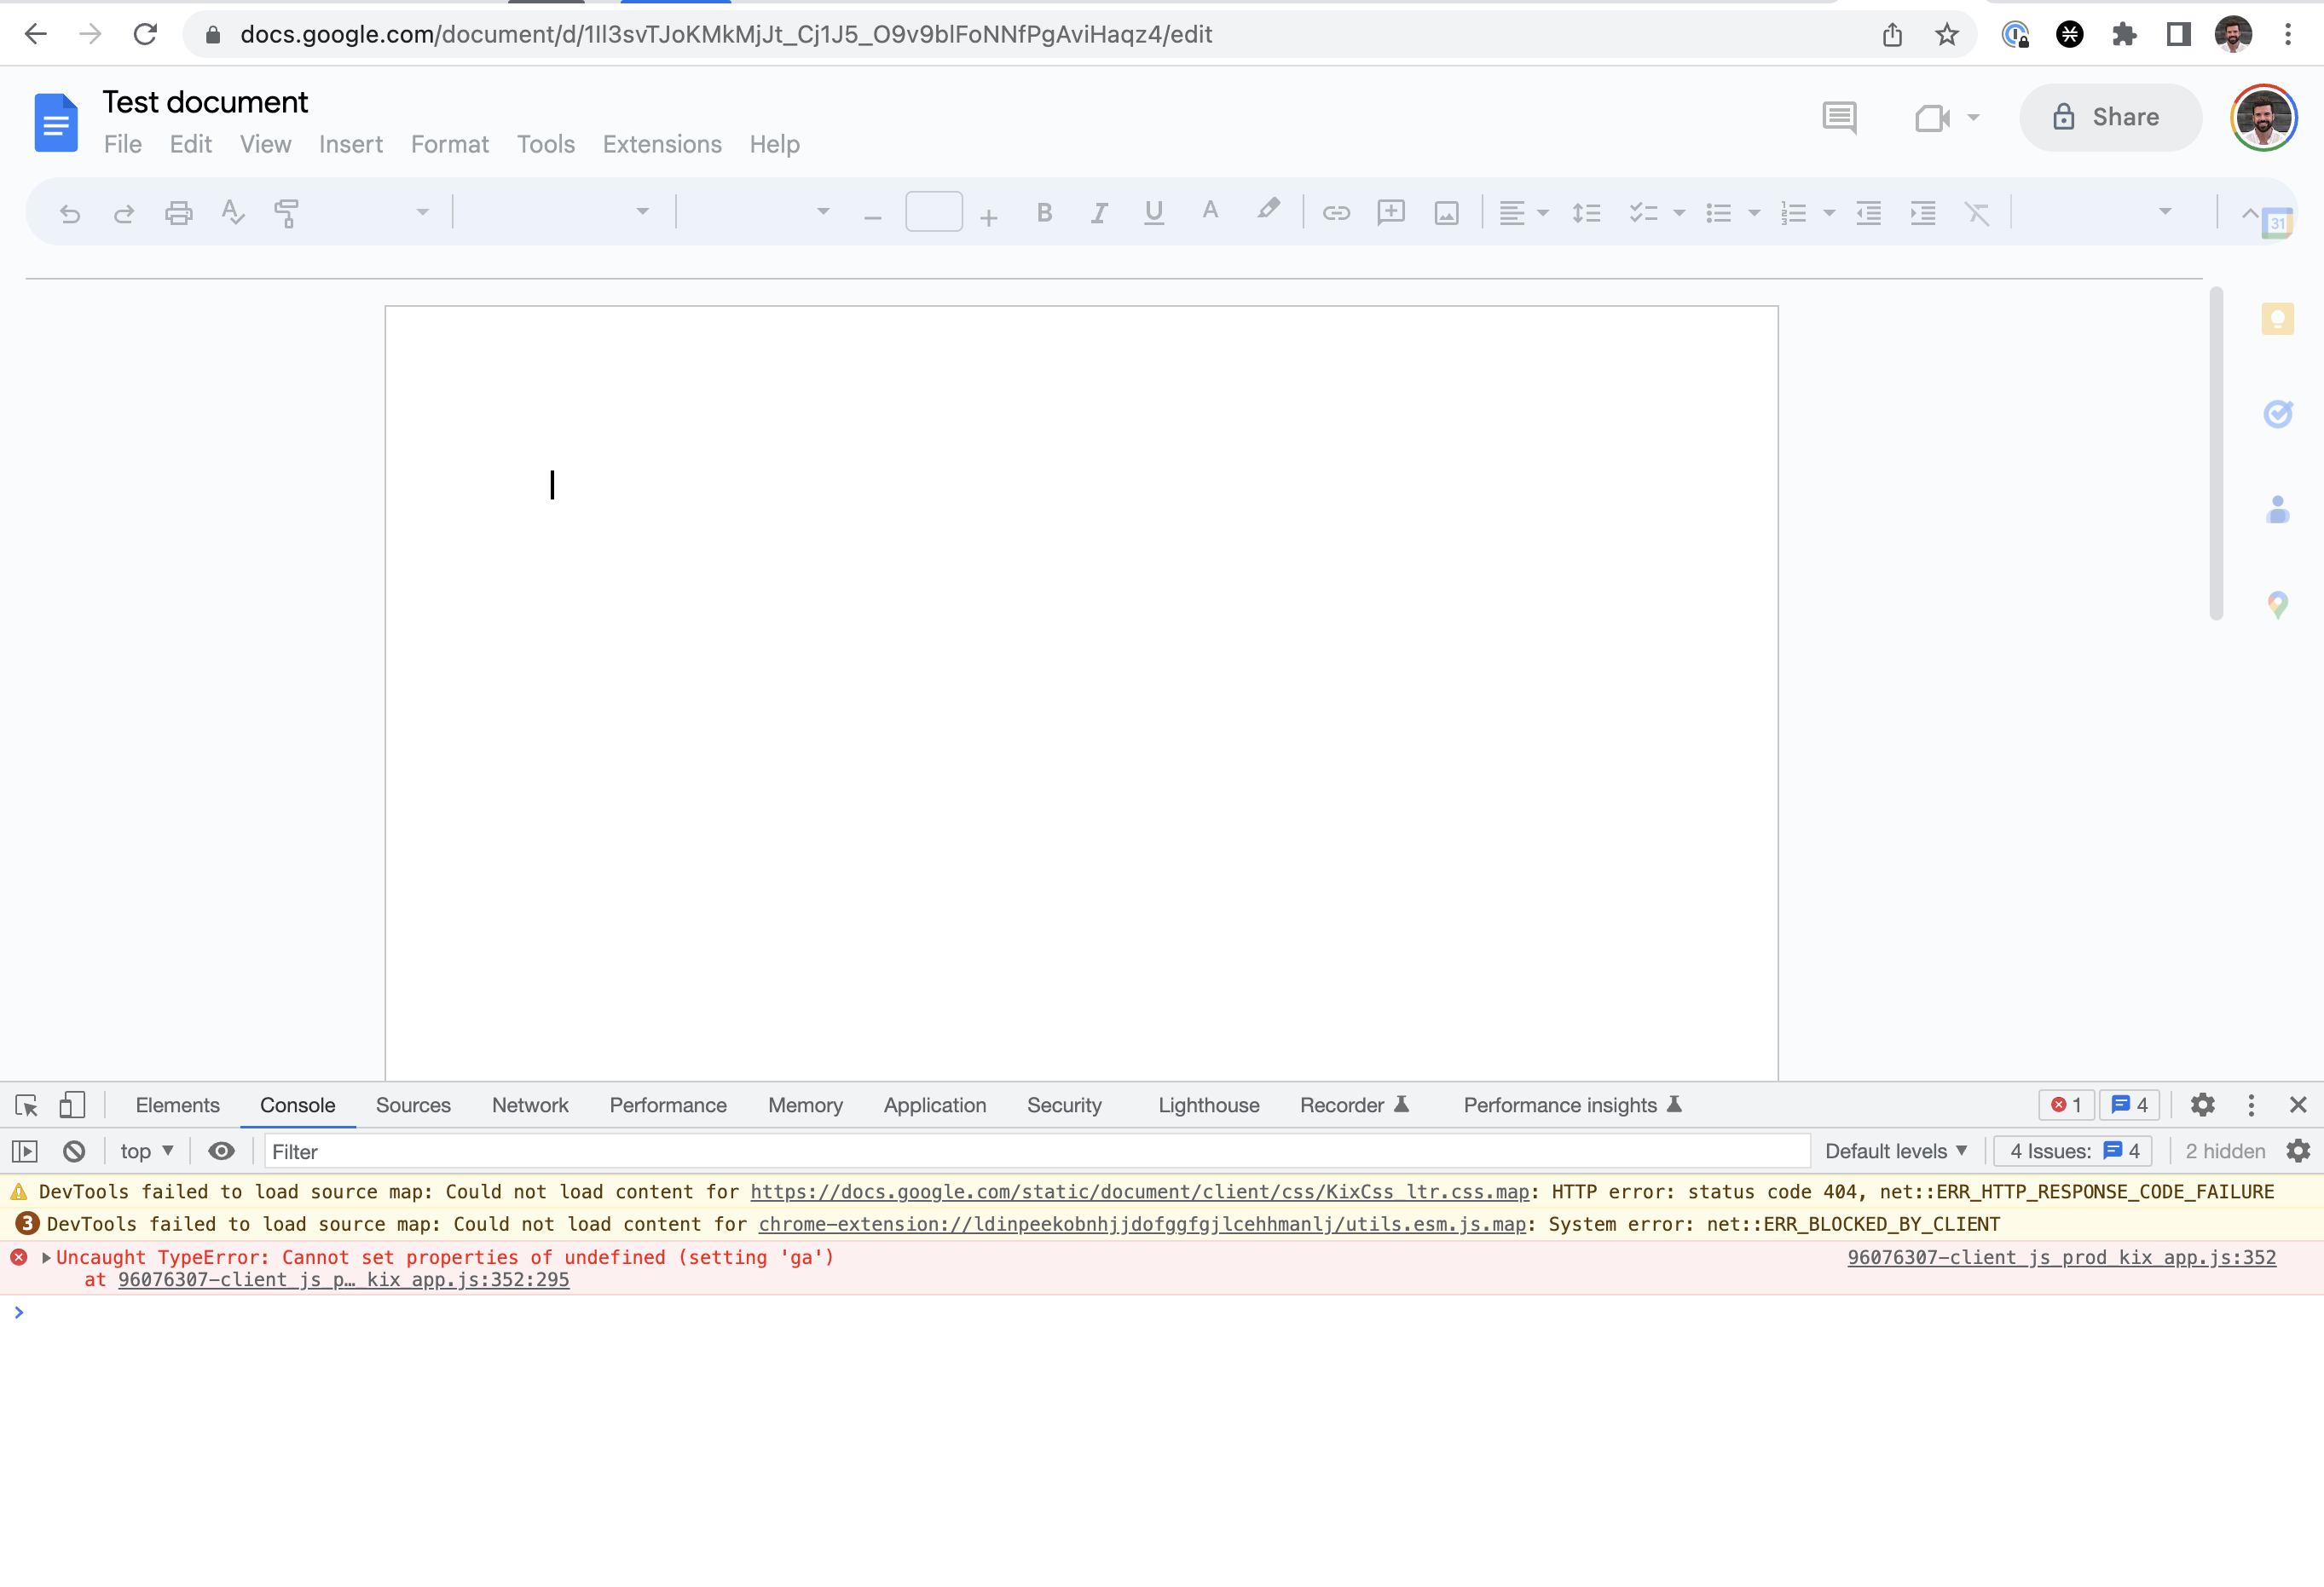The image size is (2324, 1587).
Task: Add a comment with the toolbar icon
Action: (1391, 212)
